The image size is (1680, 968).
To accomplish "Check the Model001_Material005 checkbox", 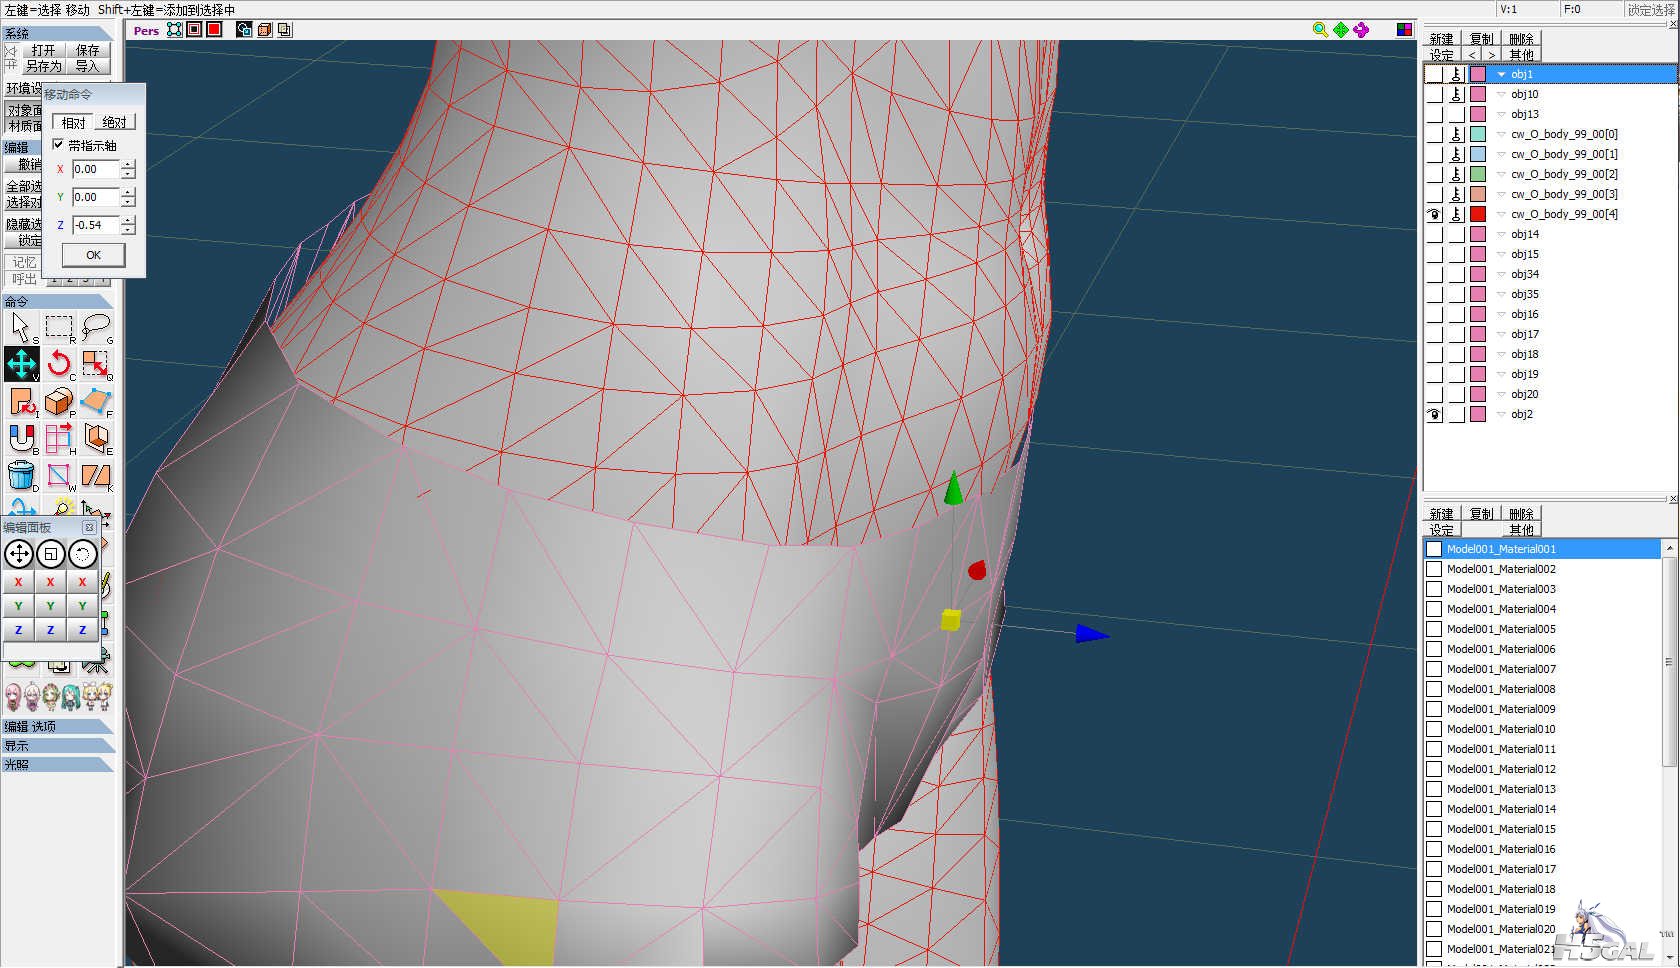I will coord(1434,629).
